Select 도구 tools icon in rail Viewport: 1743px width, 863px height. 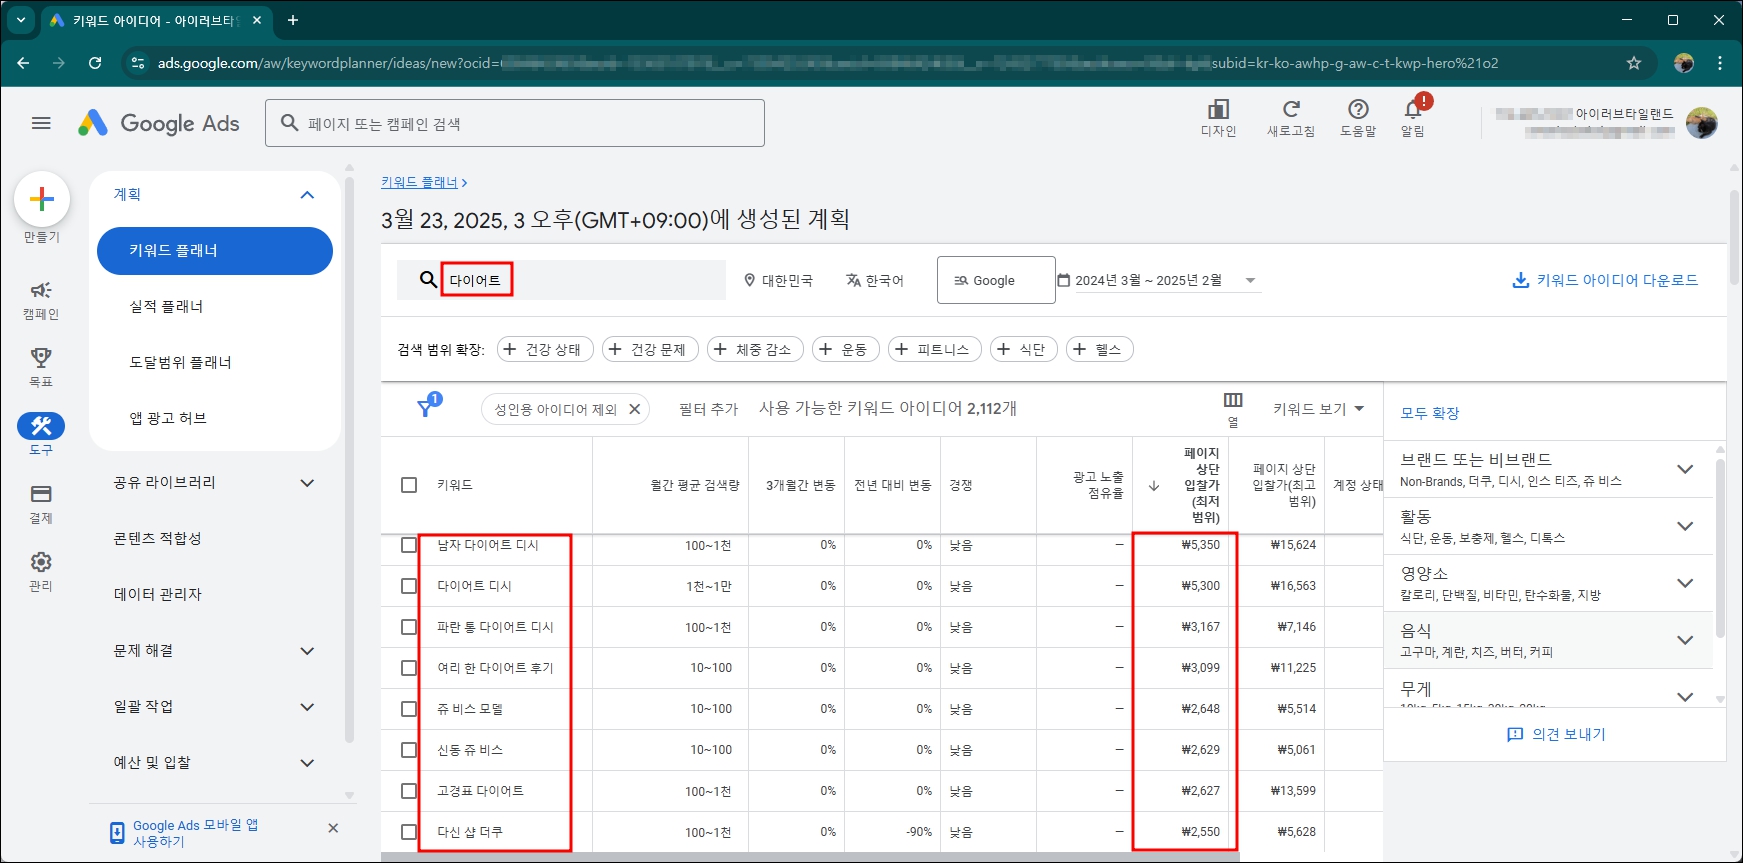point(41,426)
